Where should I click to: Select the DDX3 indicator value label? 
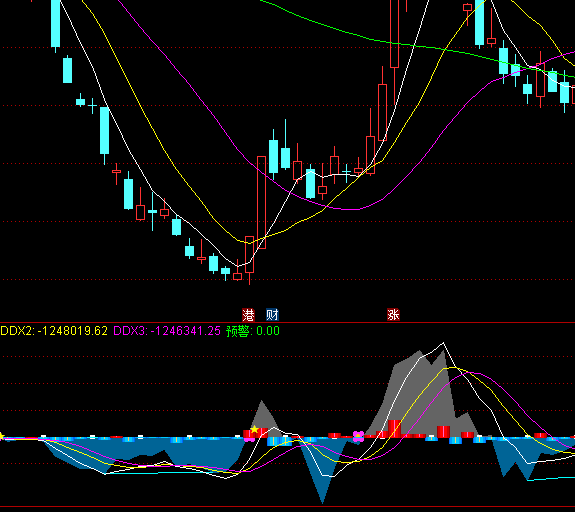(x=167, y=331)
